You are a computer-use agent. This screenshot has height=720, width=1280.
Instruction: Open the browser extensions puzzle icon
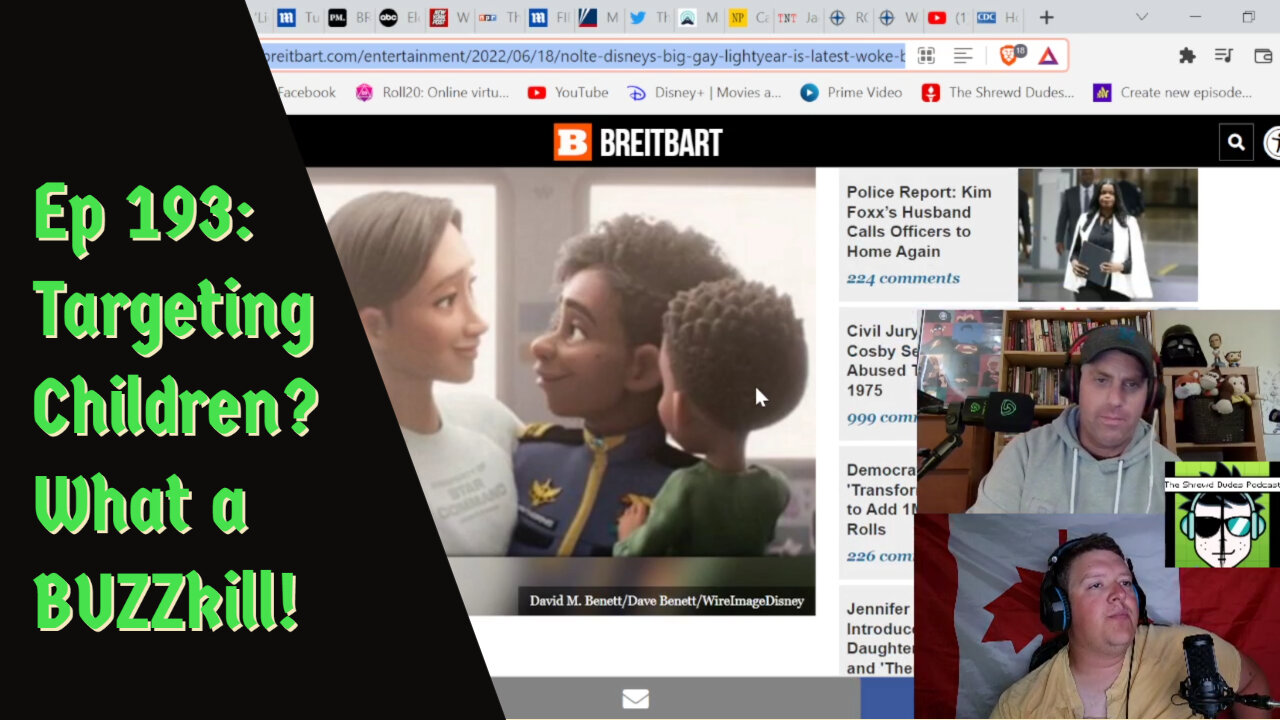pos(1187,56)
